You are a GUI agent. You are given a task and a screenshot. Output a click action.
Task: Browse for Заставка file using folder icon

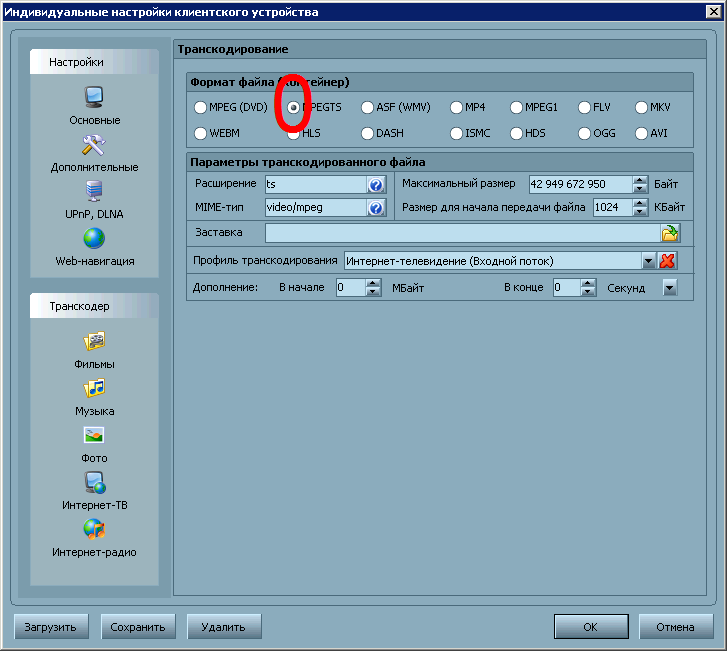click(x=669, y=233)
